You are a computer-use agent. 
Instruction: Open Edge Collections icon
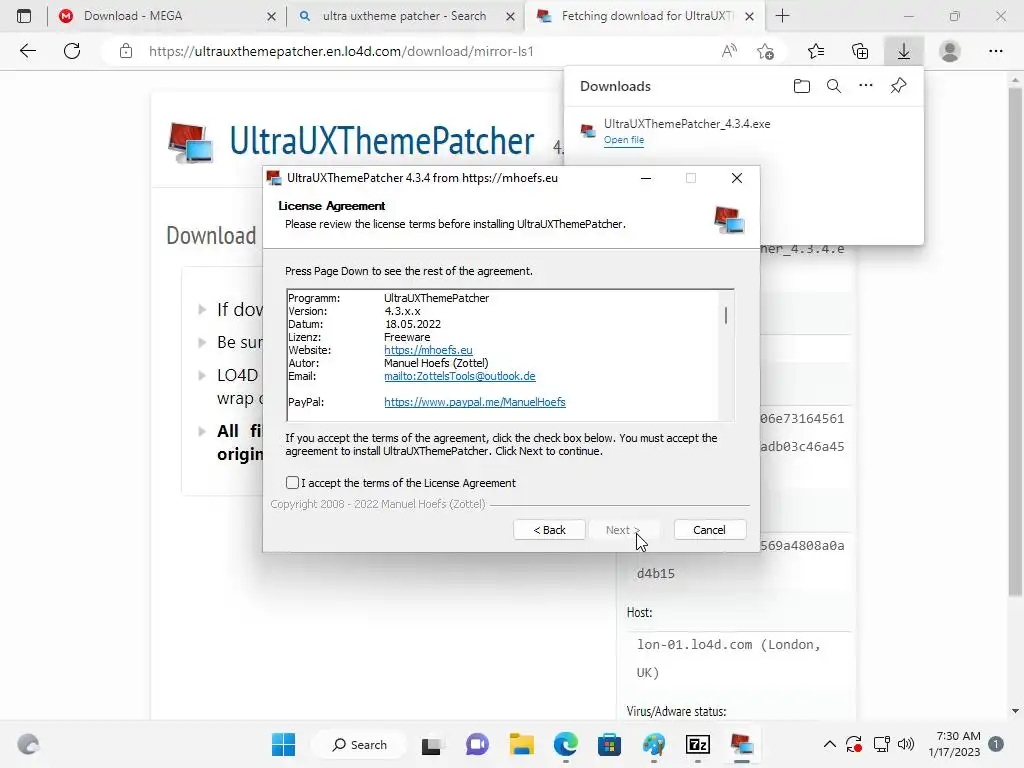pyautogui.click(x=860, y=51)
